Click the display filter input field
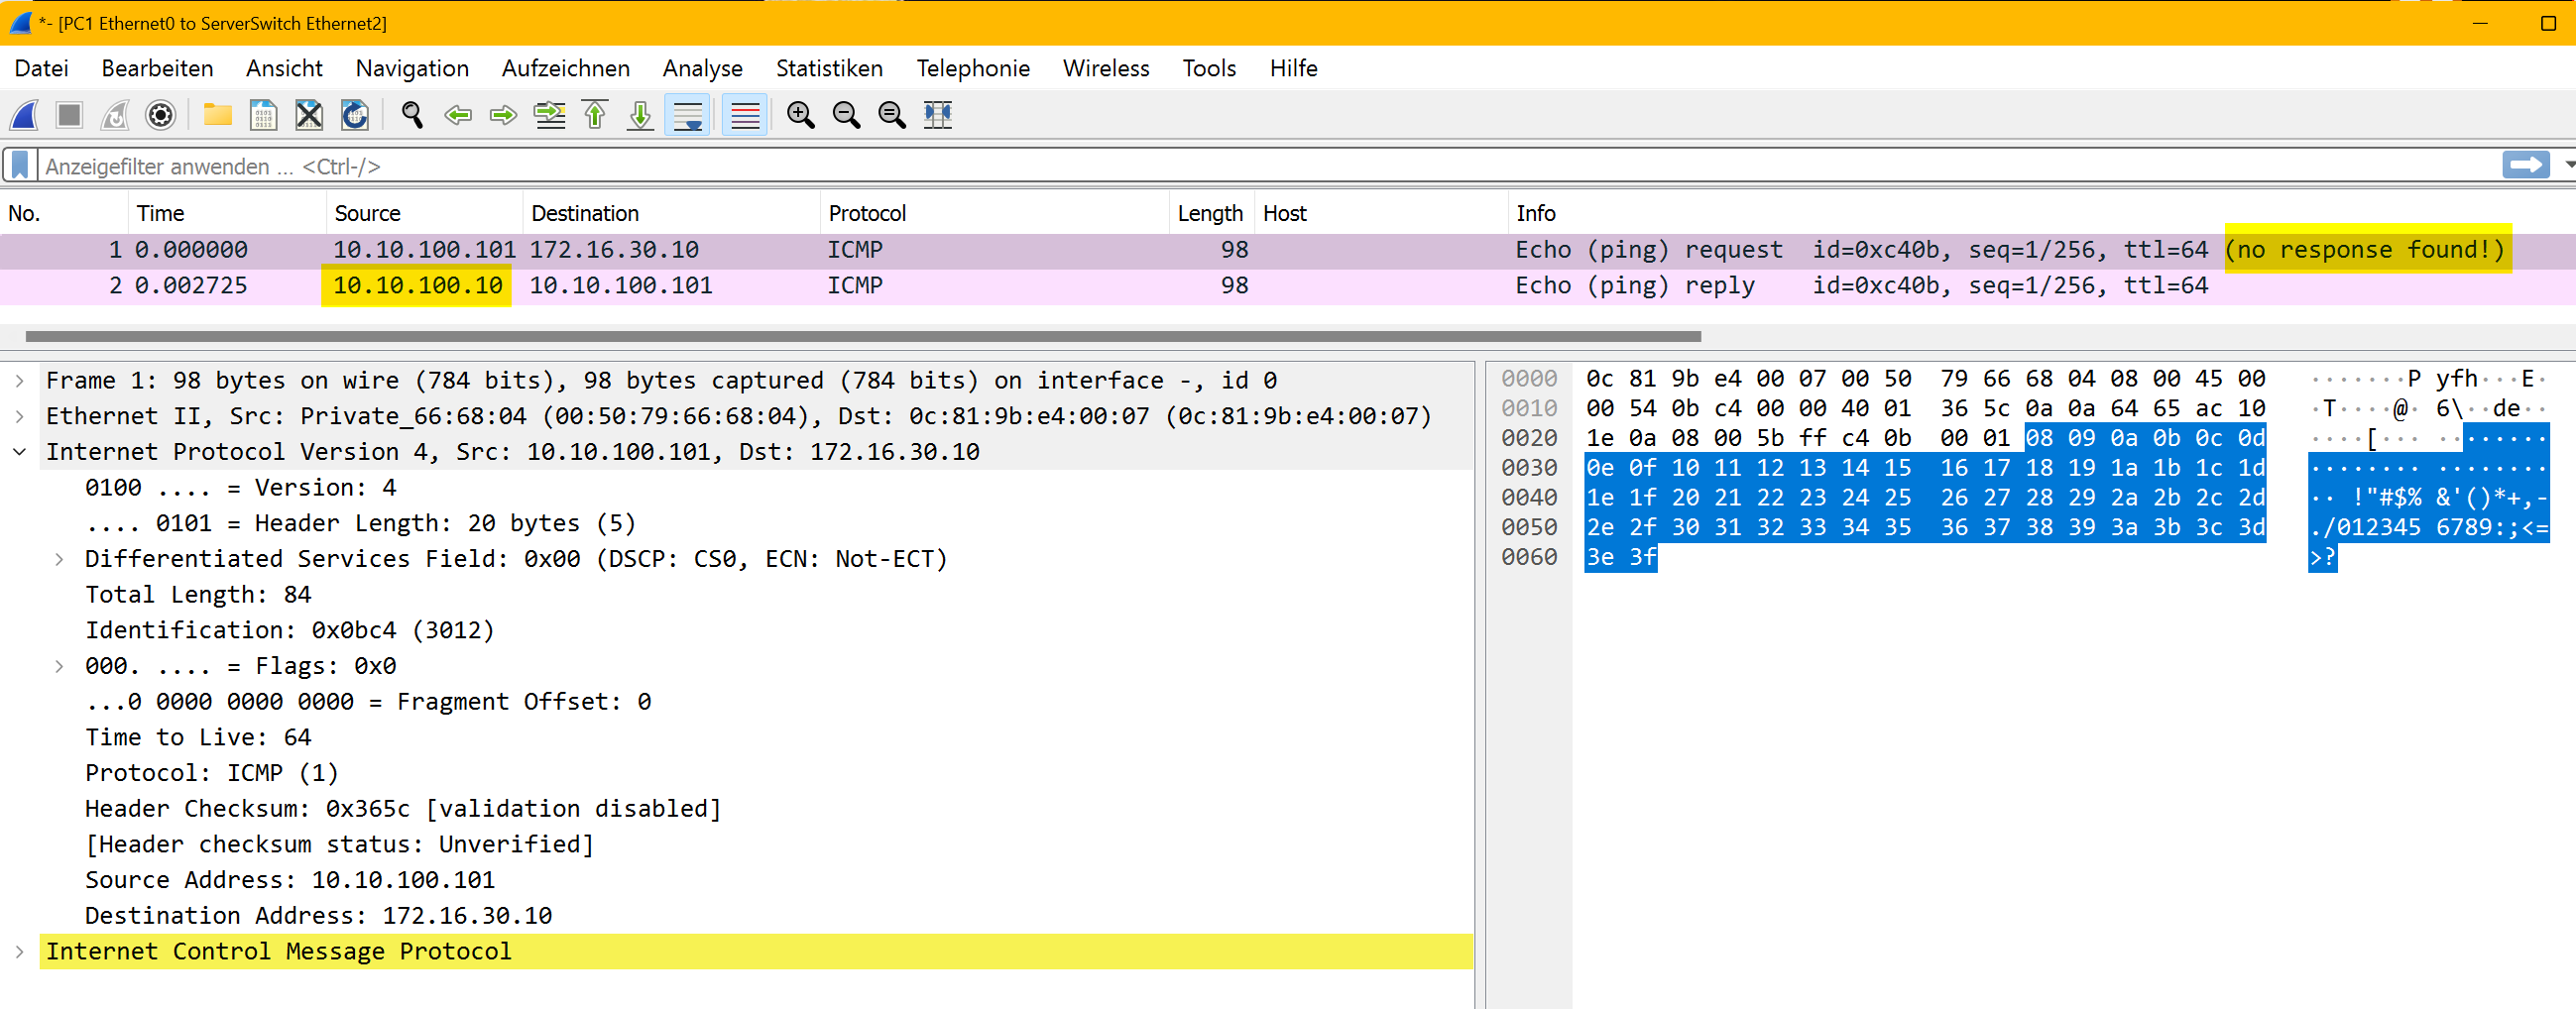The image size is (2576, 1009). point(1200,166)
